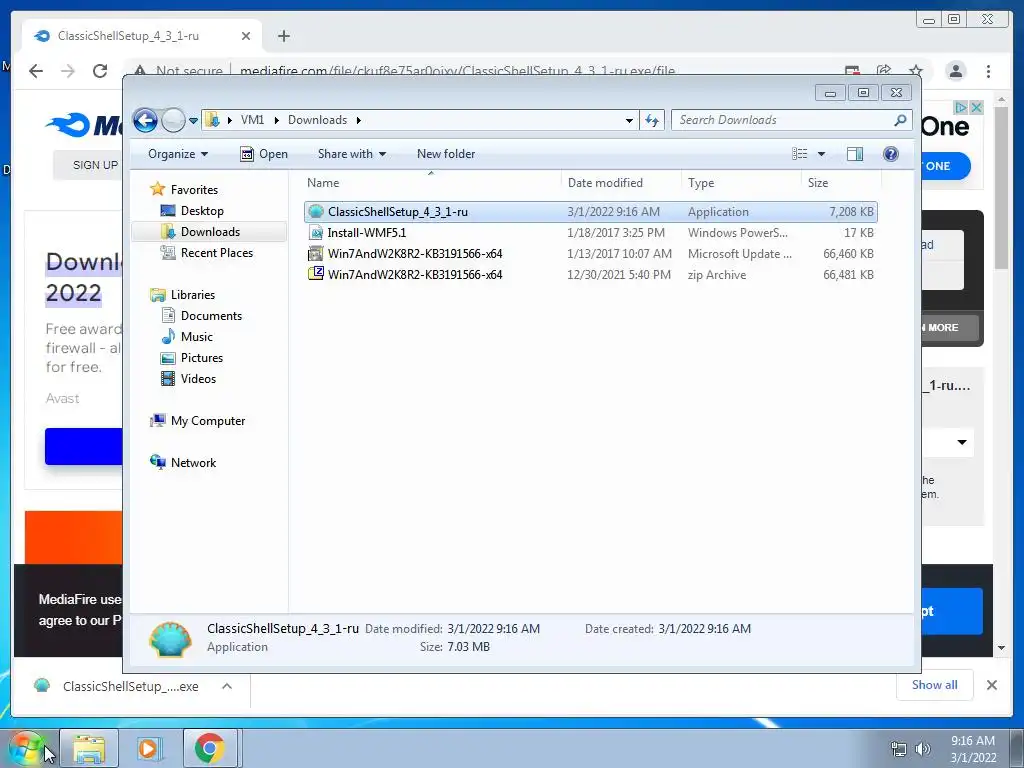The image size is (1024, 768).
Task: Open Chrome's three-dot menu
Action: [x=988, y=71]
